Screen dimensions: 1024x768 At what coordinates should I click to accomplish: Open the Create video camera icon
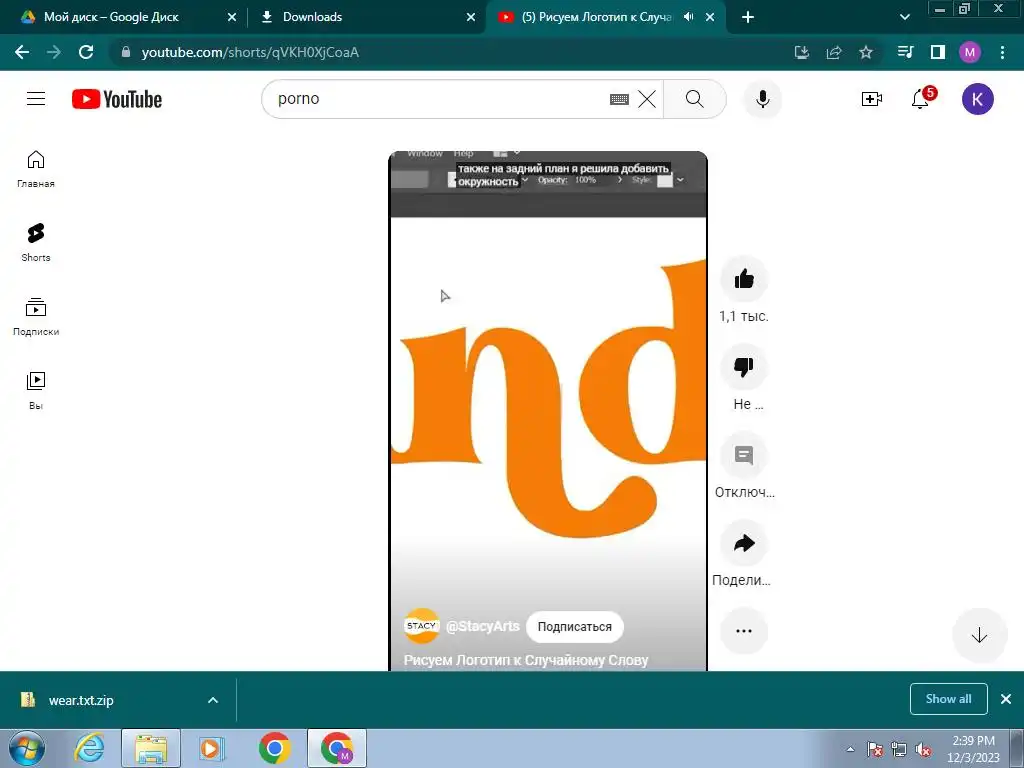pos(871,99)
